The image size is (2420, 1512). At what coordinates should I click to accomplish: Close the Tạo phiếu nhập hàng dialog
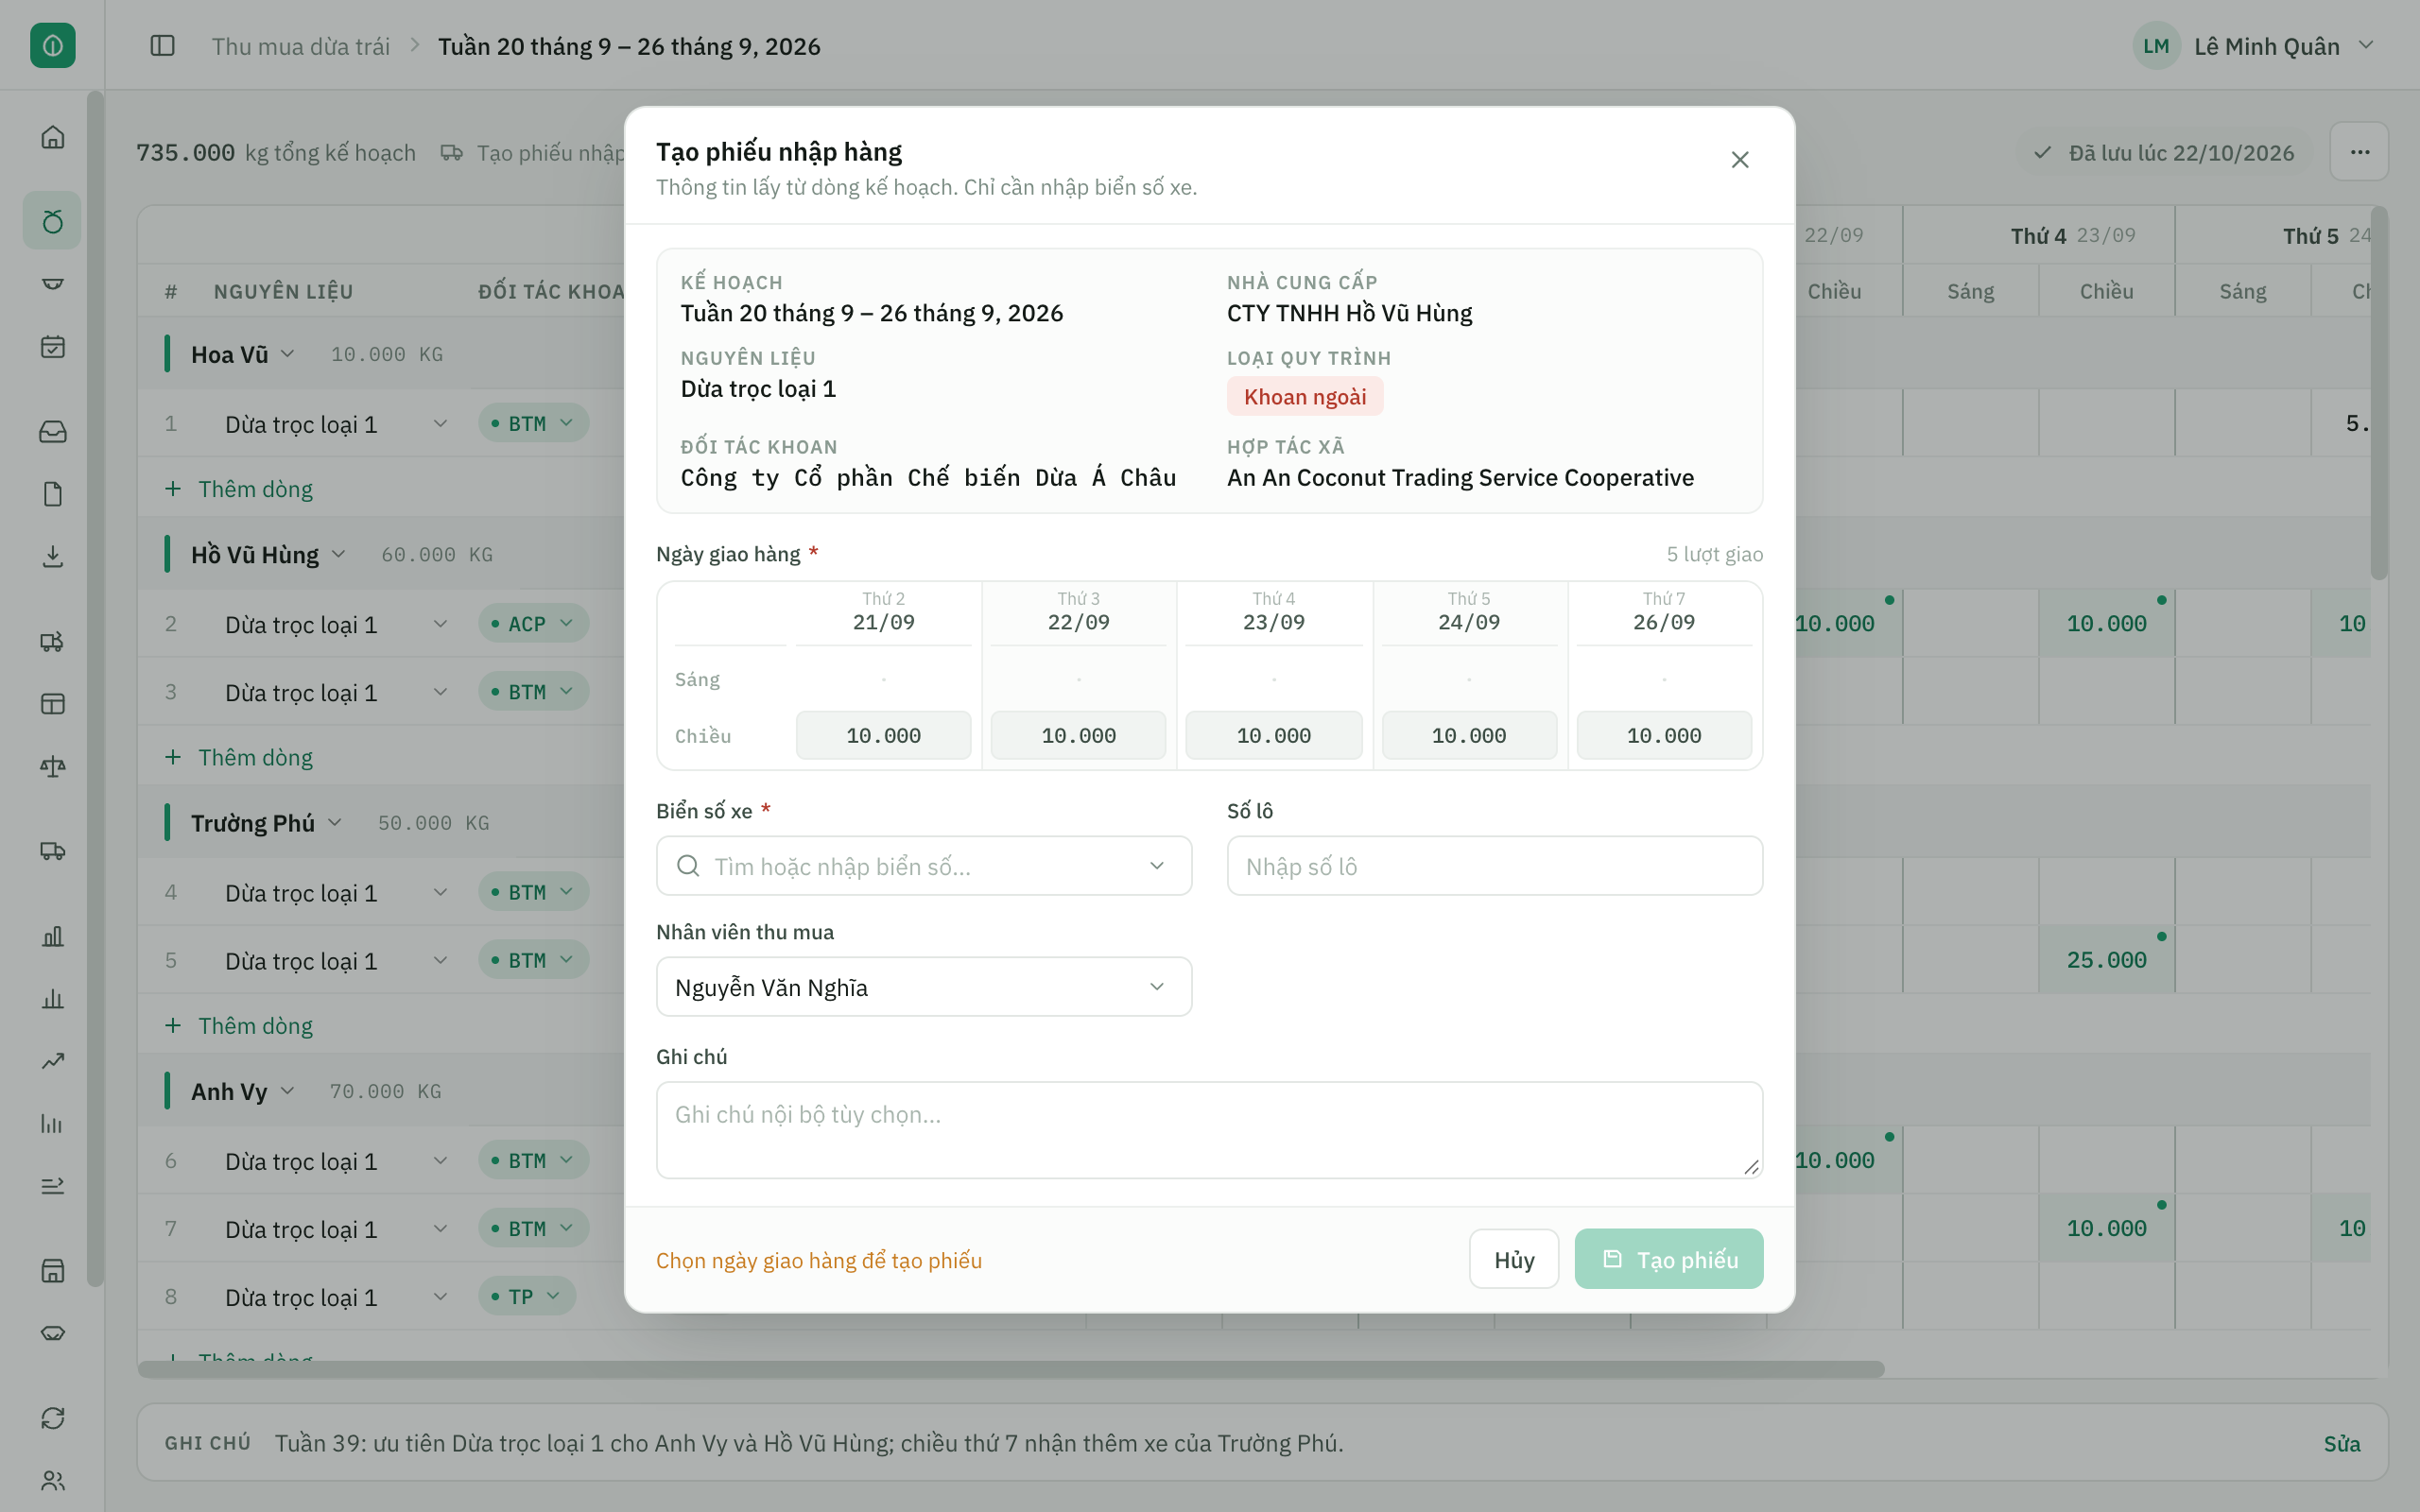[1740, 160]
